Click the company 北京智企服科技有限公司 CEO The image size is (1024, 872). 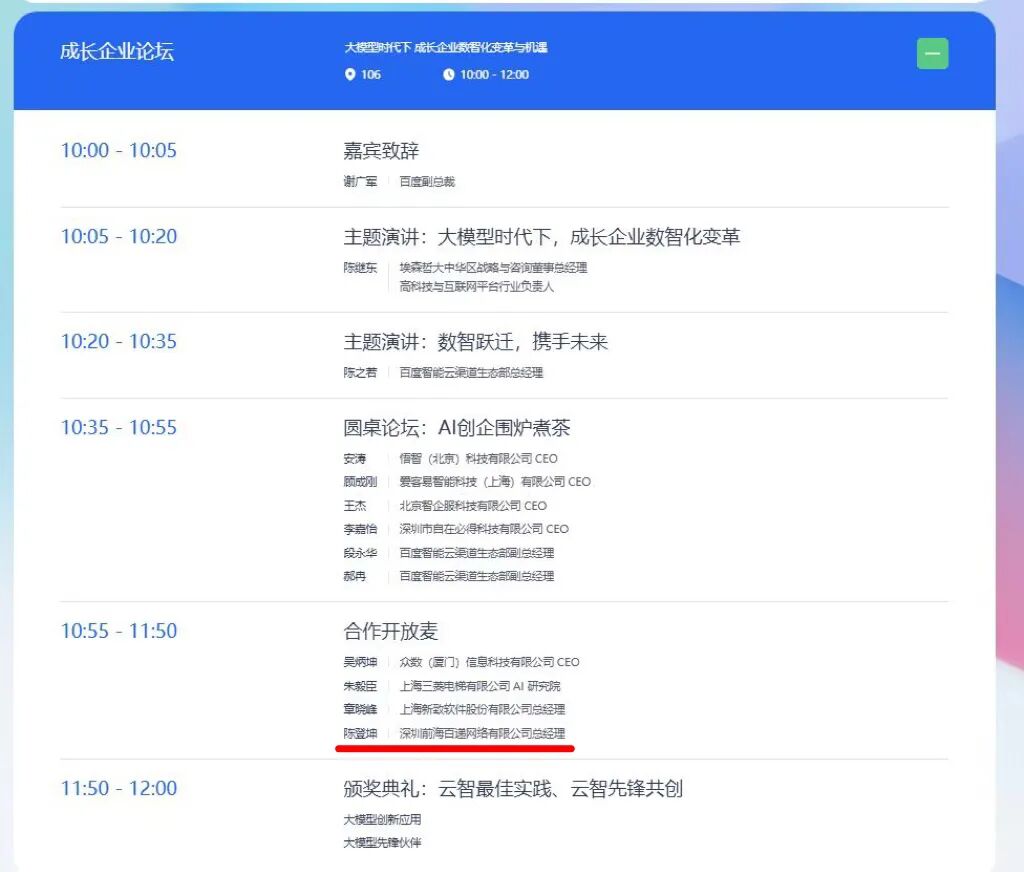tap(473, 506)
